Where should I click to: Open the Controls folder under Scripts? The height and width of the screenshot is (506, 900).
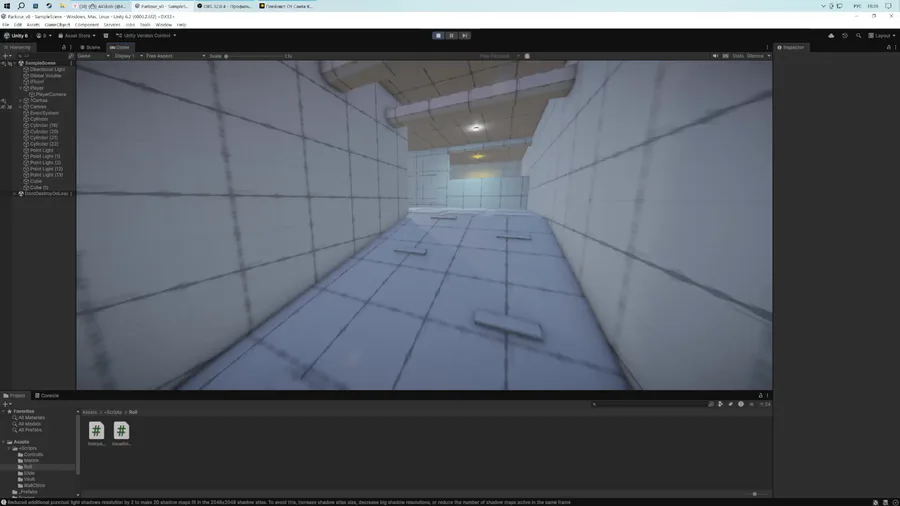pos(33,454)
